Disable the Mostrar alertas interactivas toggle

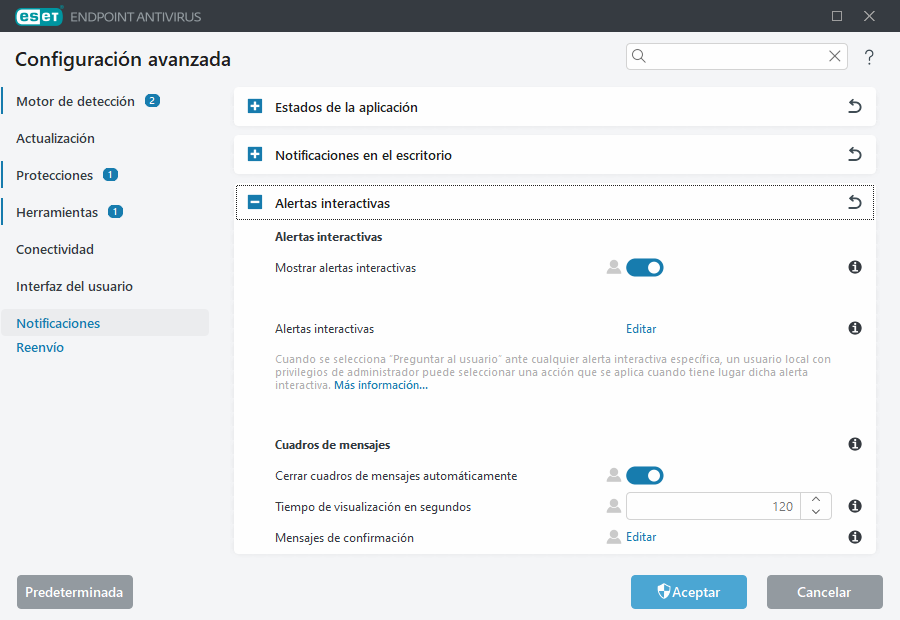[645, 267]
